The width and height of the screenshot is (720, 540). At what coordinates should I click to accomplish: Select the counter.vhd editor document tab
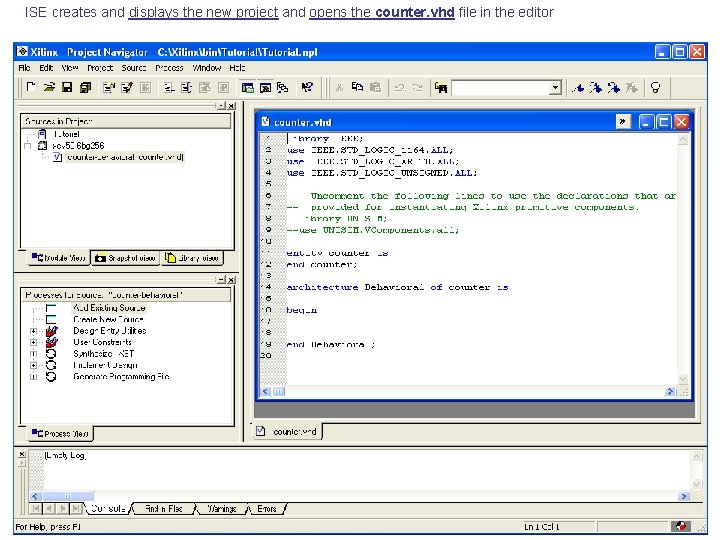287,432
